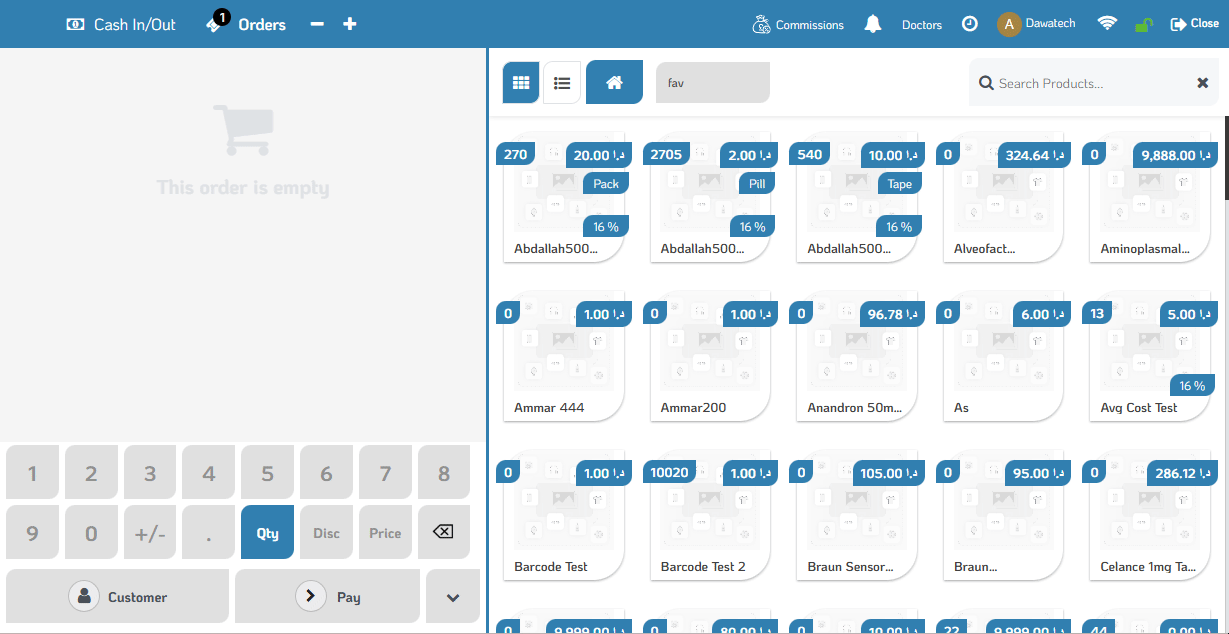Select Disc numpad mode
This screenshot has width=1229, height=634.
click(326, 532)
